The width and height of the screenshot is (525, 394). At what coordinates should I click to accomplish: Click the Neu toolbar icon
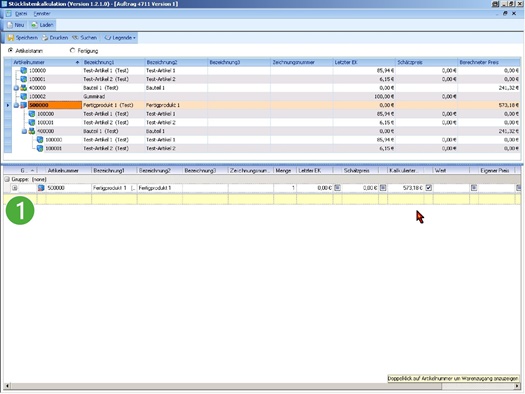click(10, 25)
